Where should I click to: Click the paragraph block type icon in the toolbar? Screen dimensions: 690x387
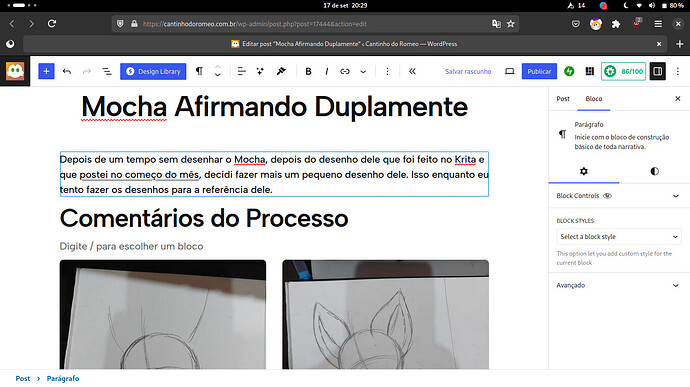[x=199, y=71]
